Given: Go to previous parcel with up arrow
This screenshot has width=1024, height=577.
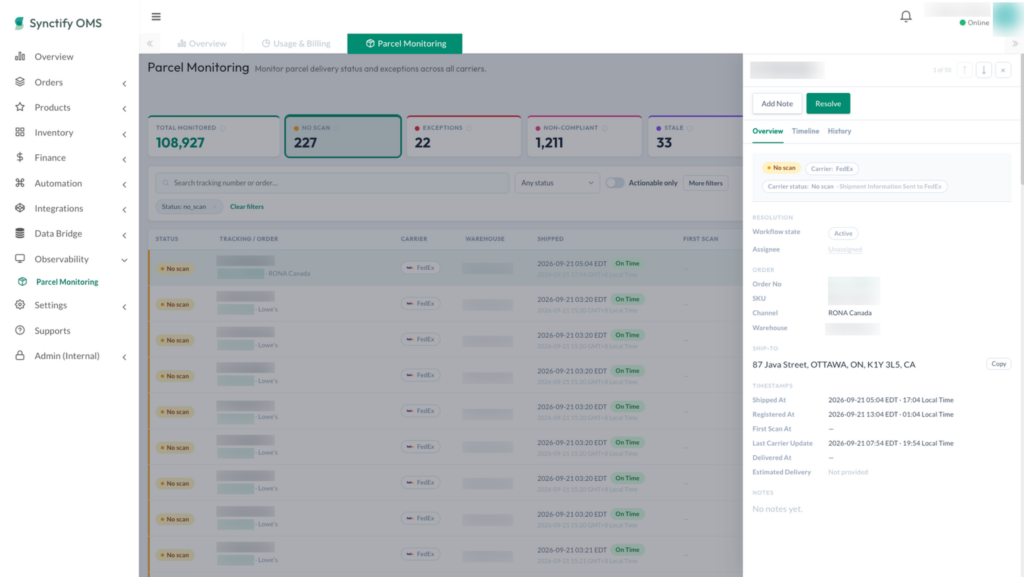Looking at the screenshot, I should (965, 70).
